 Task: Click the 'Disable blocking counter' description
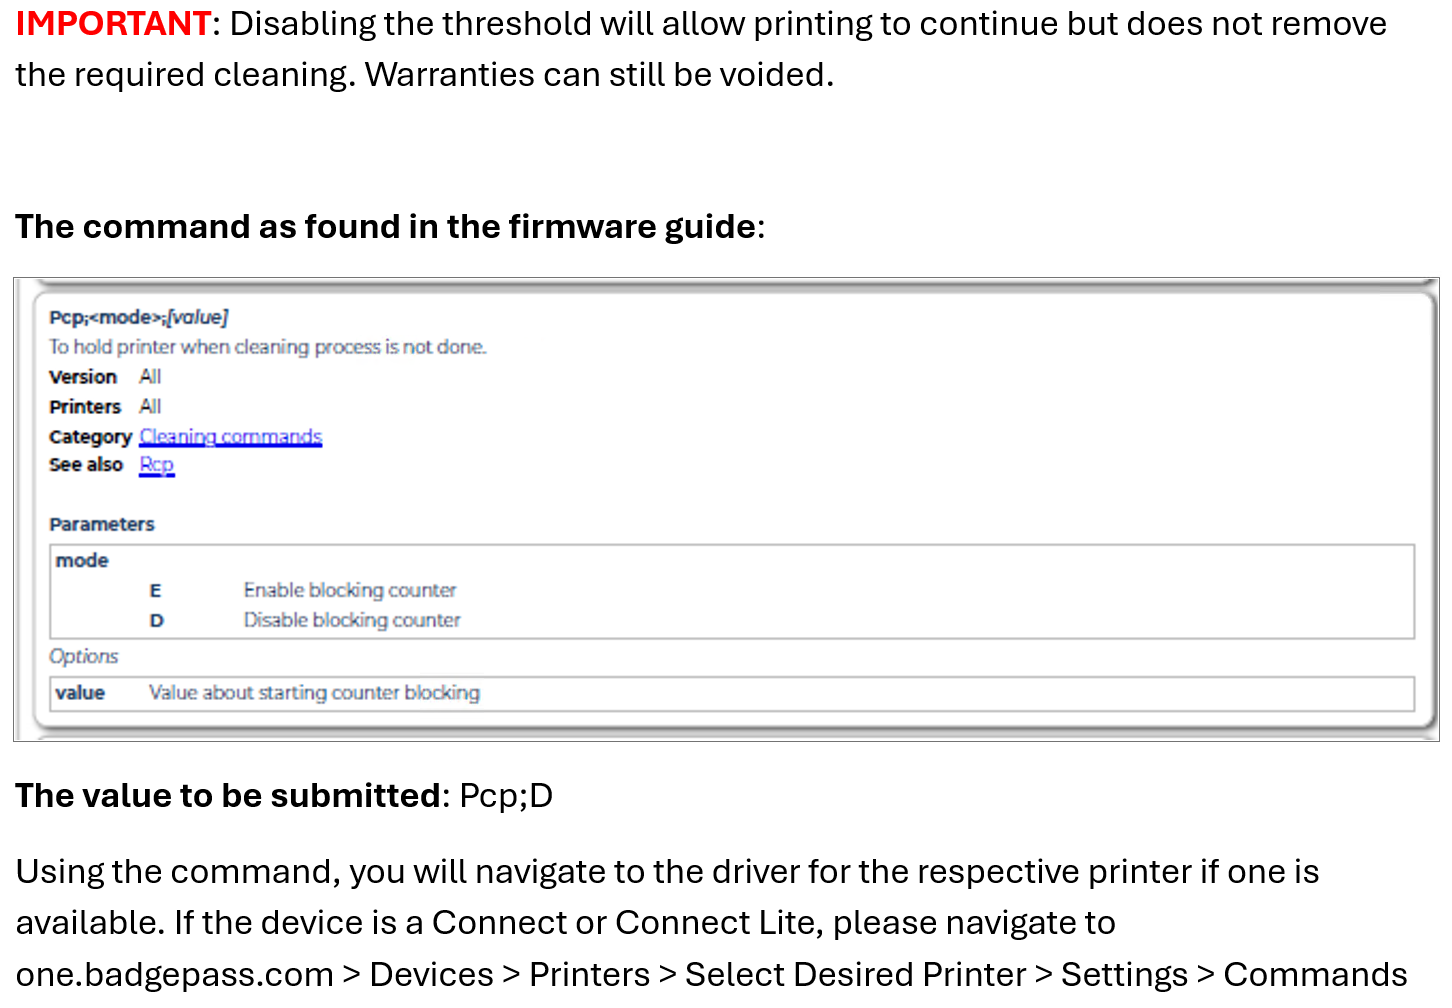pos(352,620)
